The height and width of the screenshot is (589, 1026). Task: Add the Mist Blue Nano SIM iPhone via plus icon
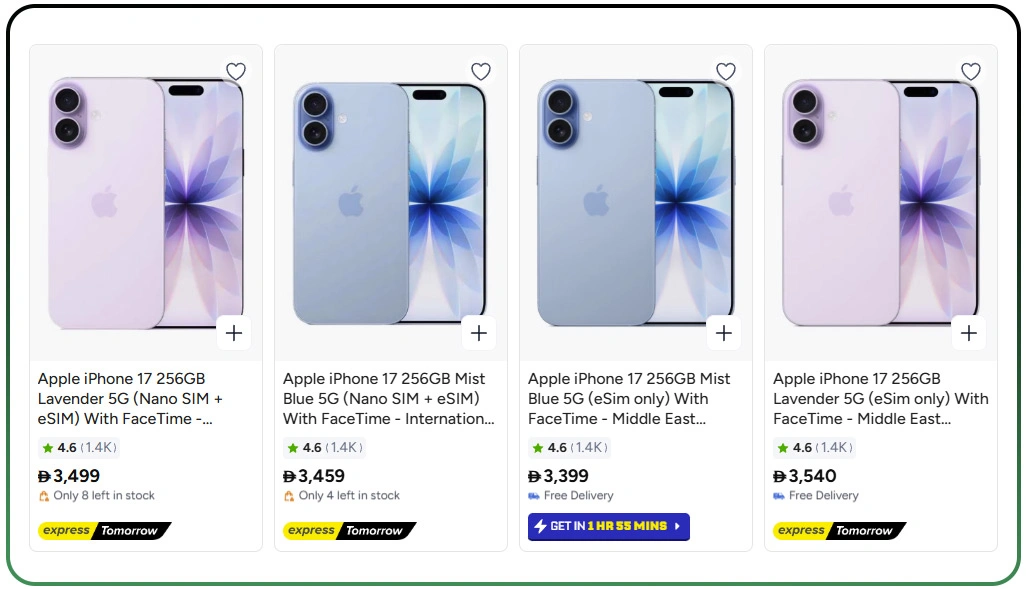click(x=479, y=332)
